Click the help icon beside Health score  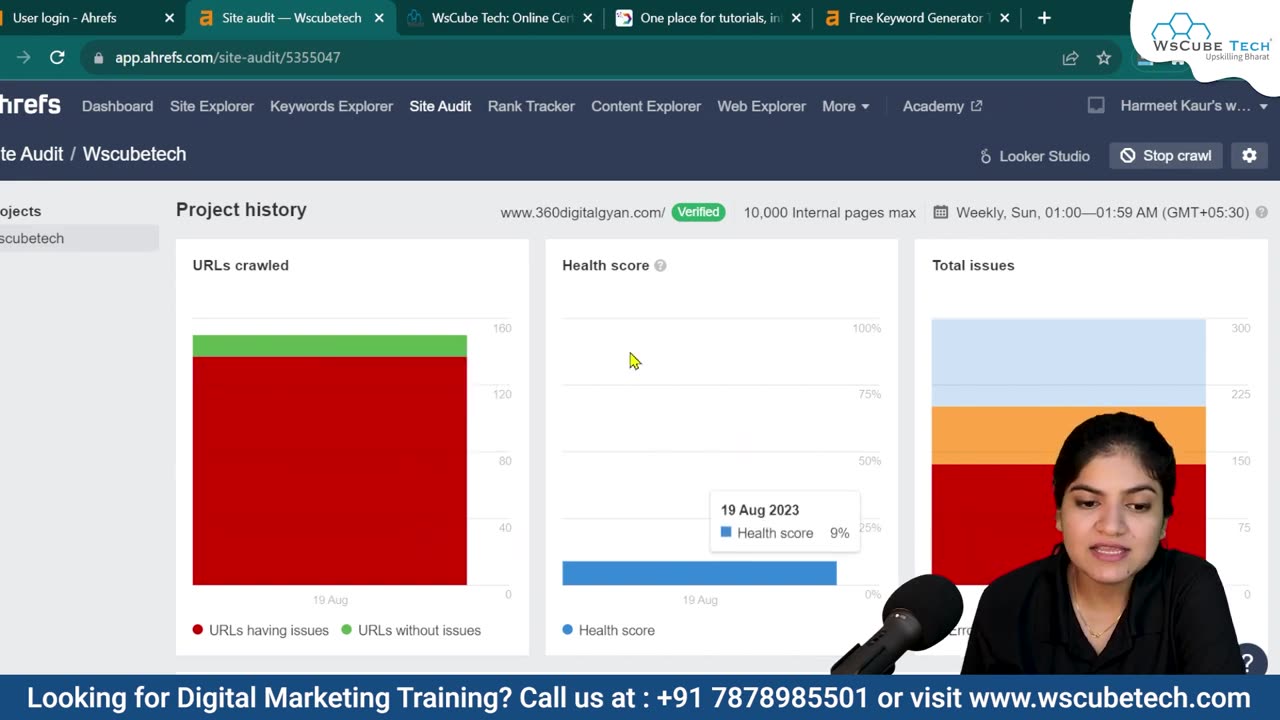[x=660, y=265]
